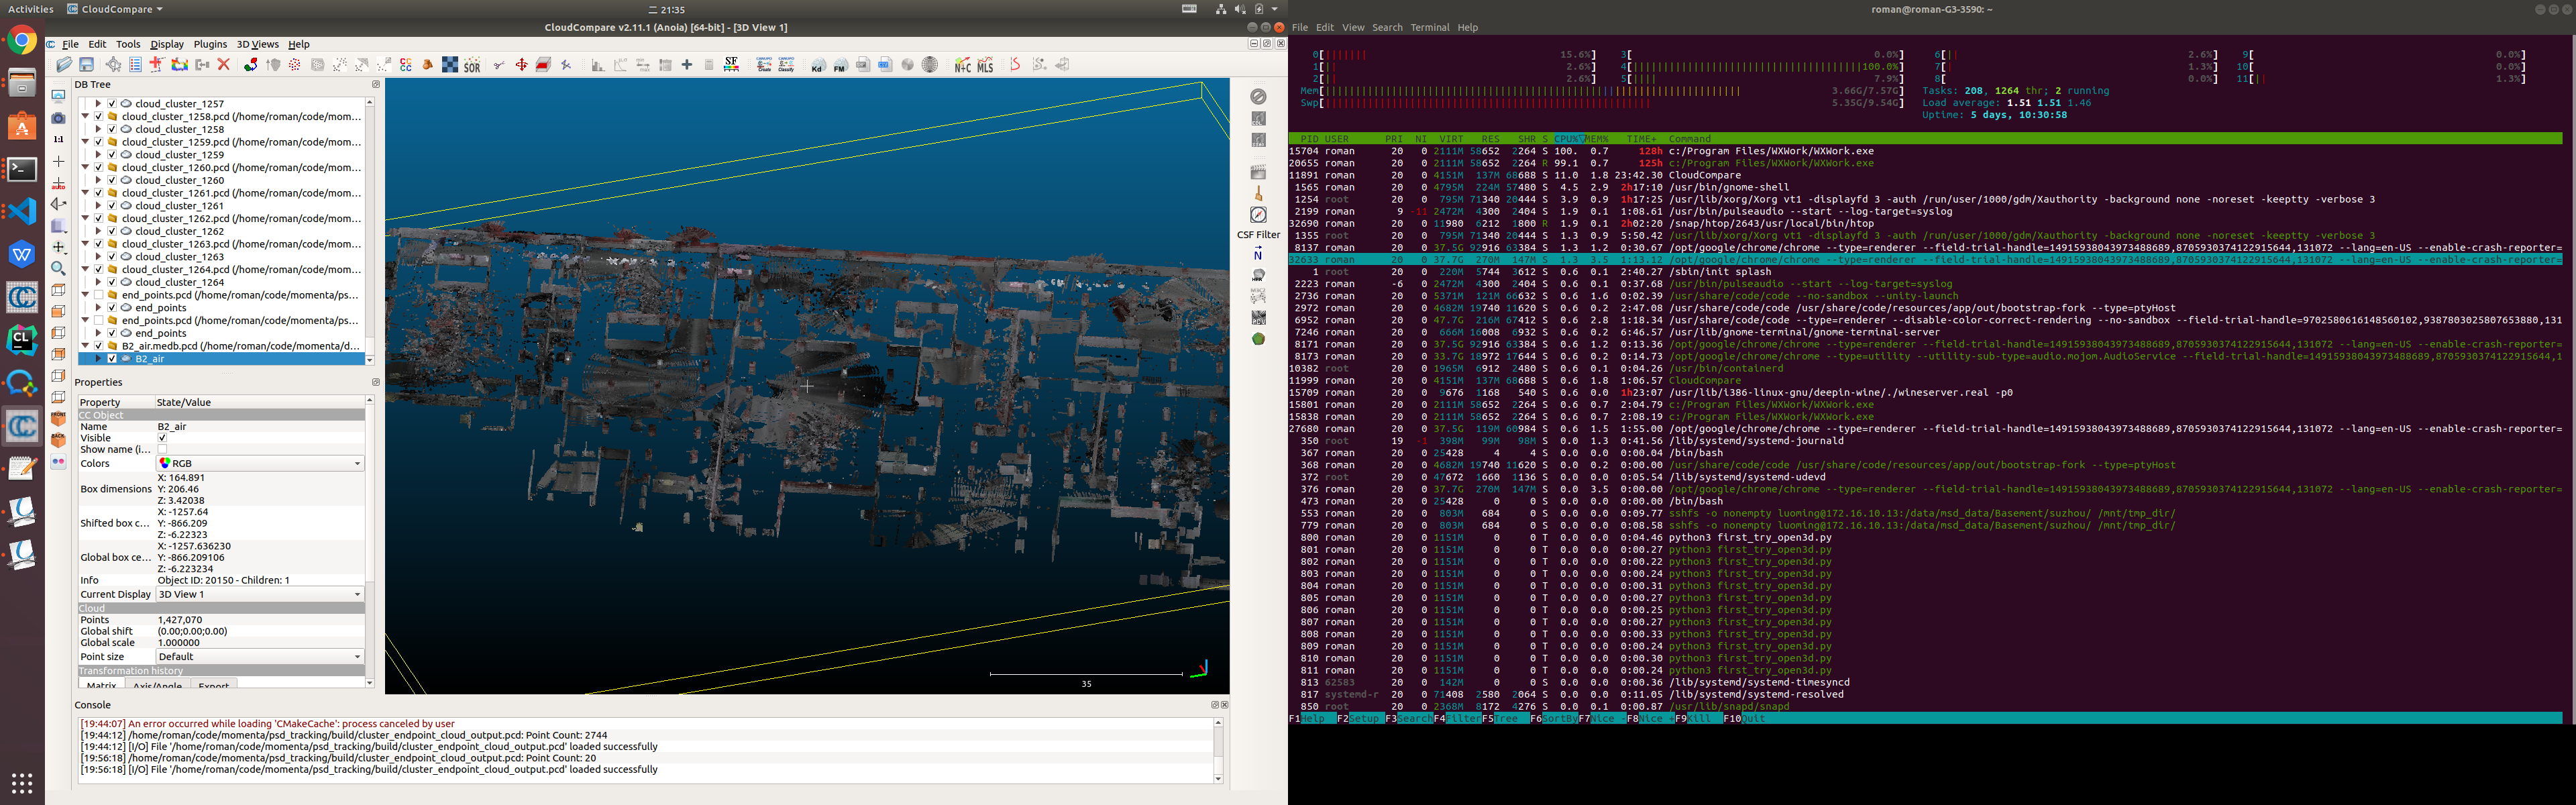
Task: Toggle the Visible checkbox for B2_air
Action: click(162, 438)
